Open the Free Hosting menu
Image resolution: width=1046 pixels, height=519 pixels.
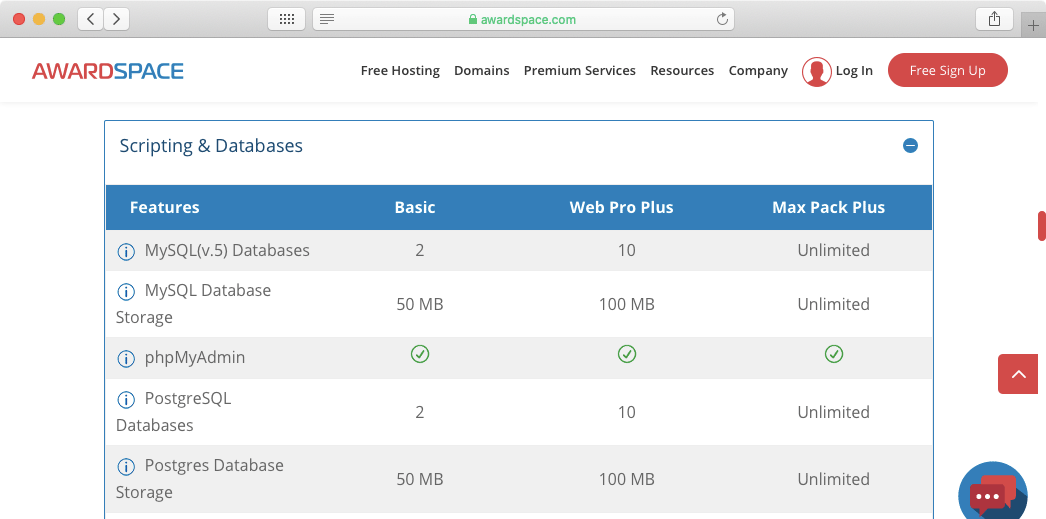point(400,71)
